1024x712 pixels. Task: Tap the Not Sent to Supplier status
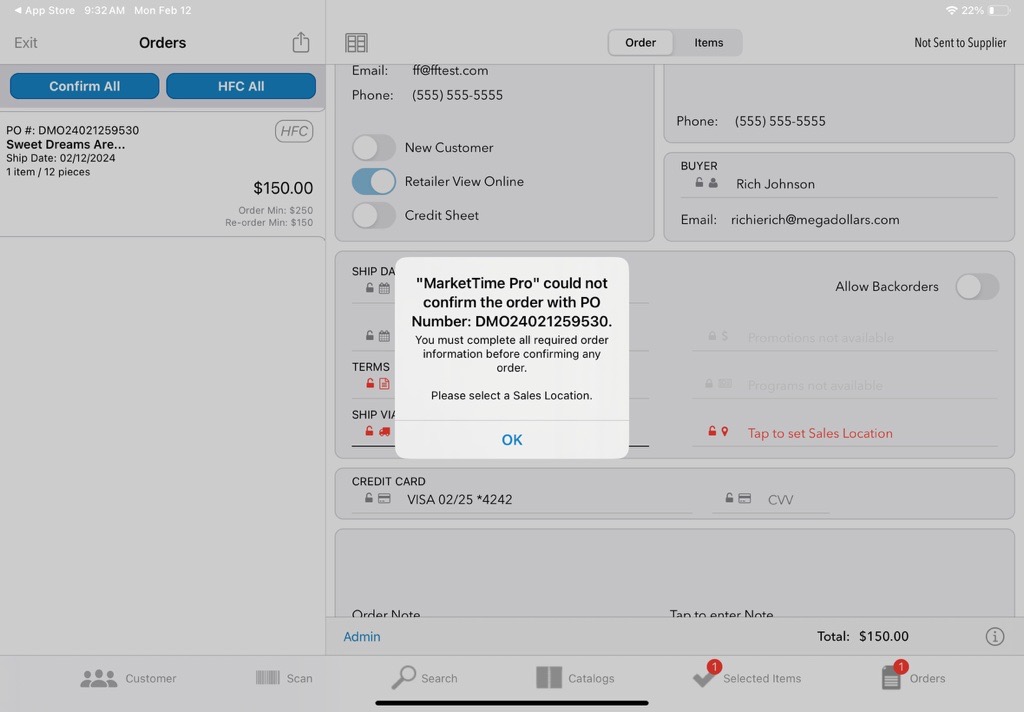(x=960, y=42)
